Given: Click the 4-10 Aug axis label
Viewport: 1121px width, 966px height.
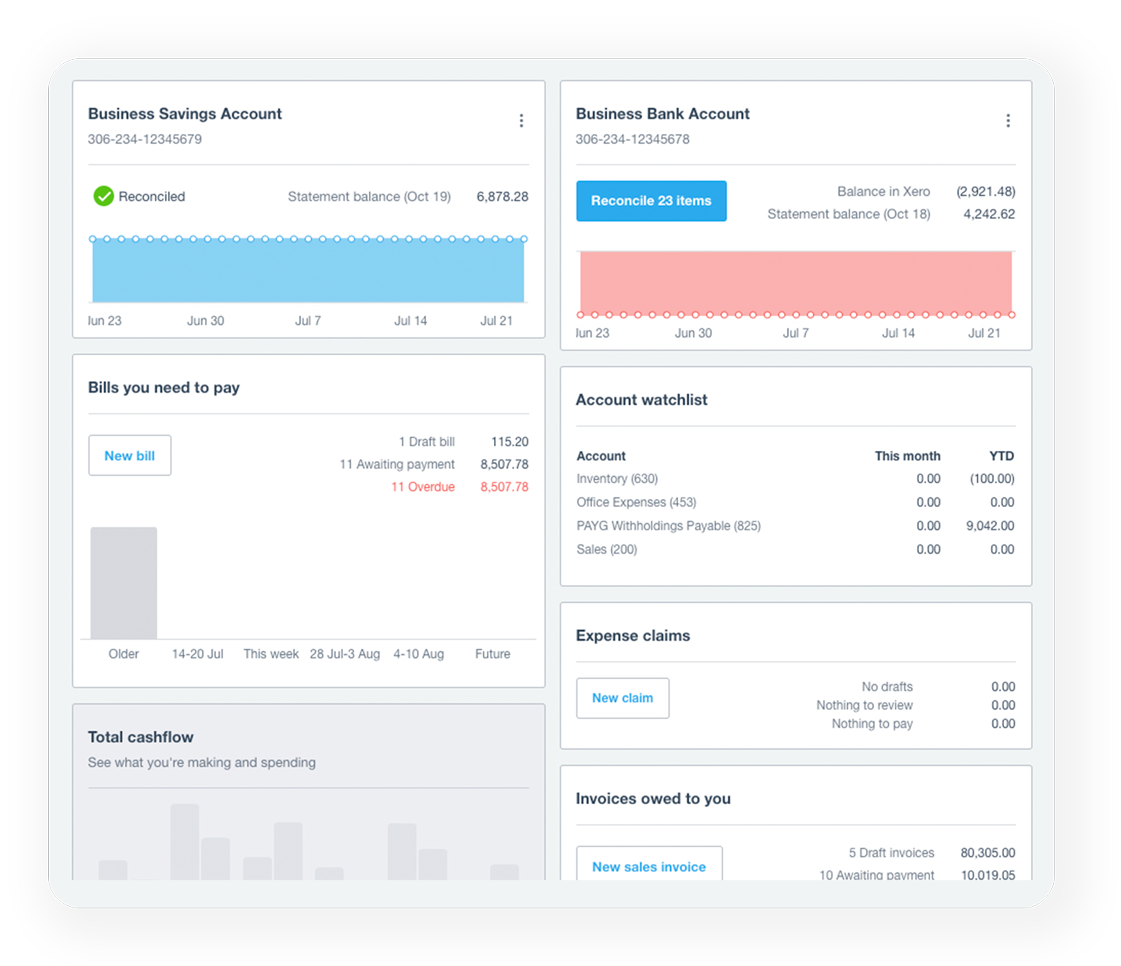Looking at the screenshot, I should (x=418, y=654).
